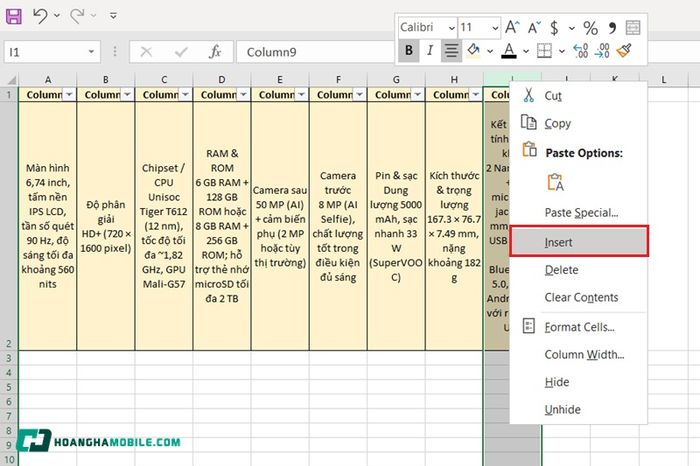Viewport: 700px width, 466px height.
Task: Toggle center alignment in the mini toolbar
Action: tap(451, 50)
